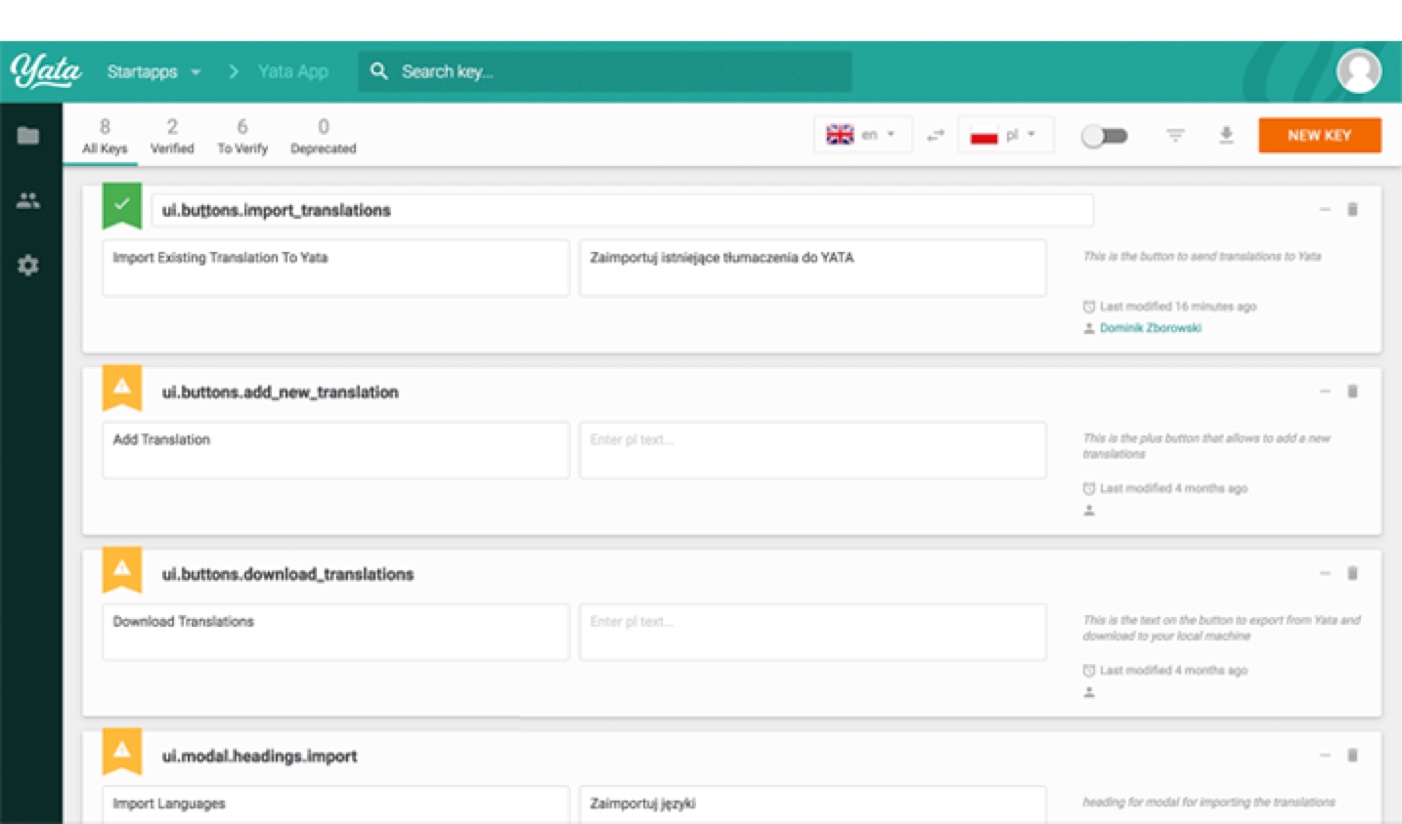Image resolution: width=1402 pixels, height=824 pixels.
Task: Click the user avatar in top right
Action: [1358, 72]
